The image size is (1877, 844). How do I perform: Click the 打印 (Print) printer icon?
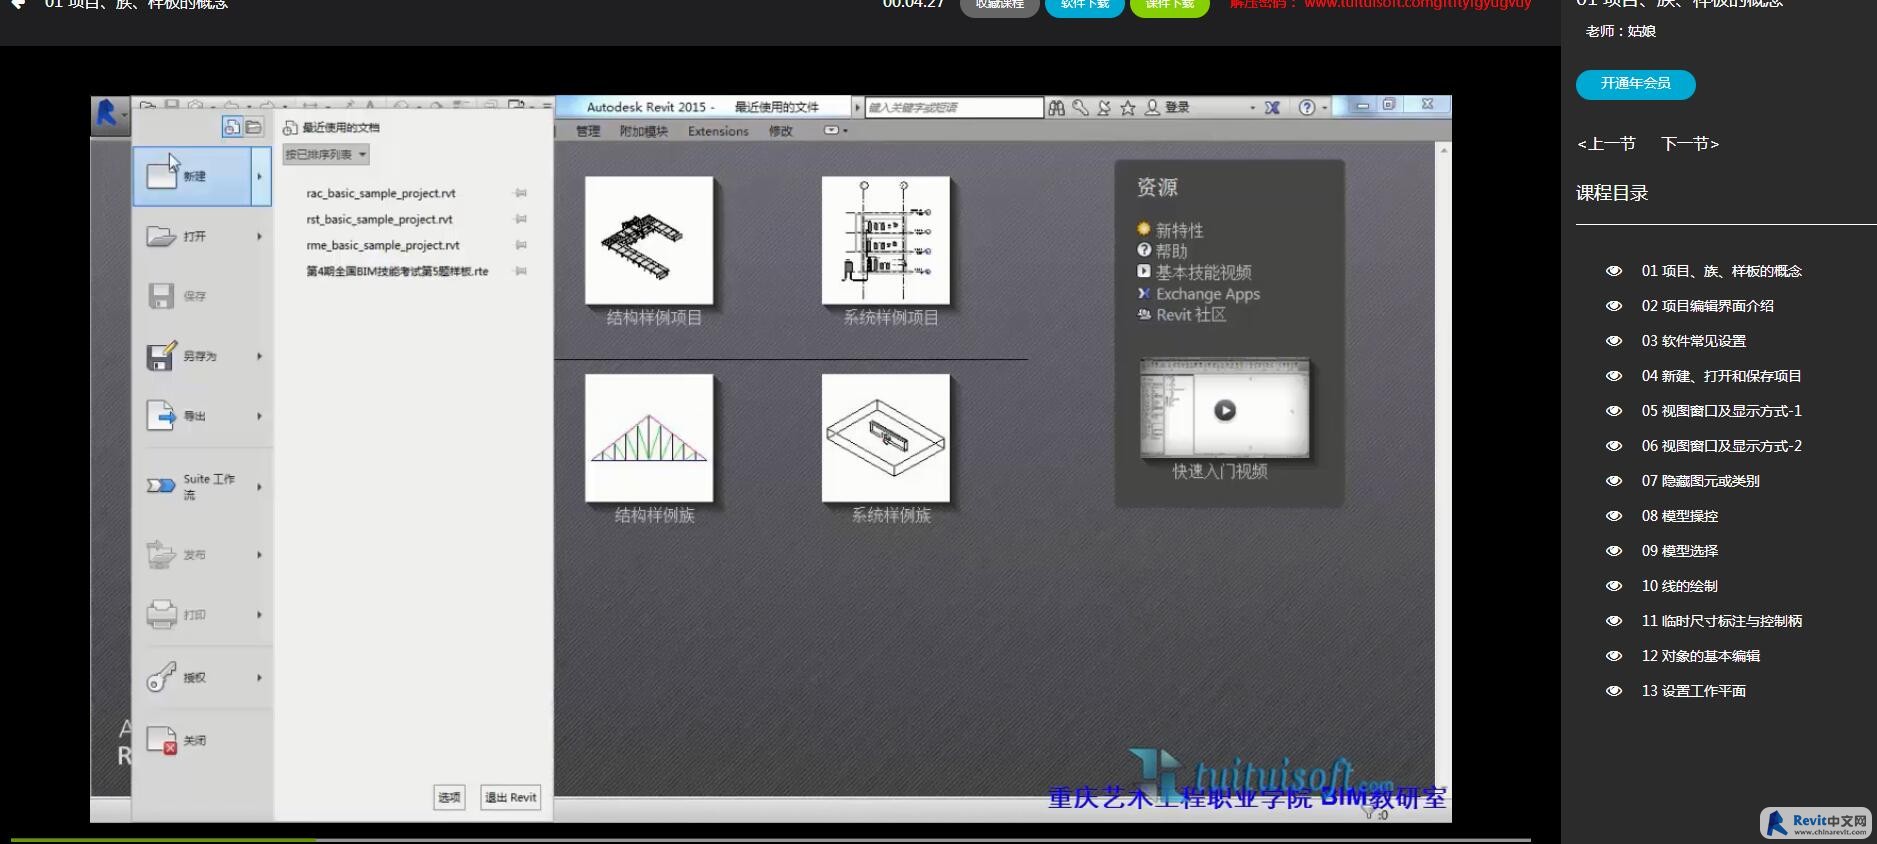pyautogui.click(x=161, y=614)
